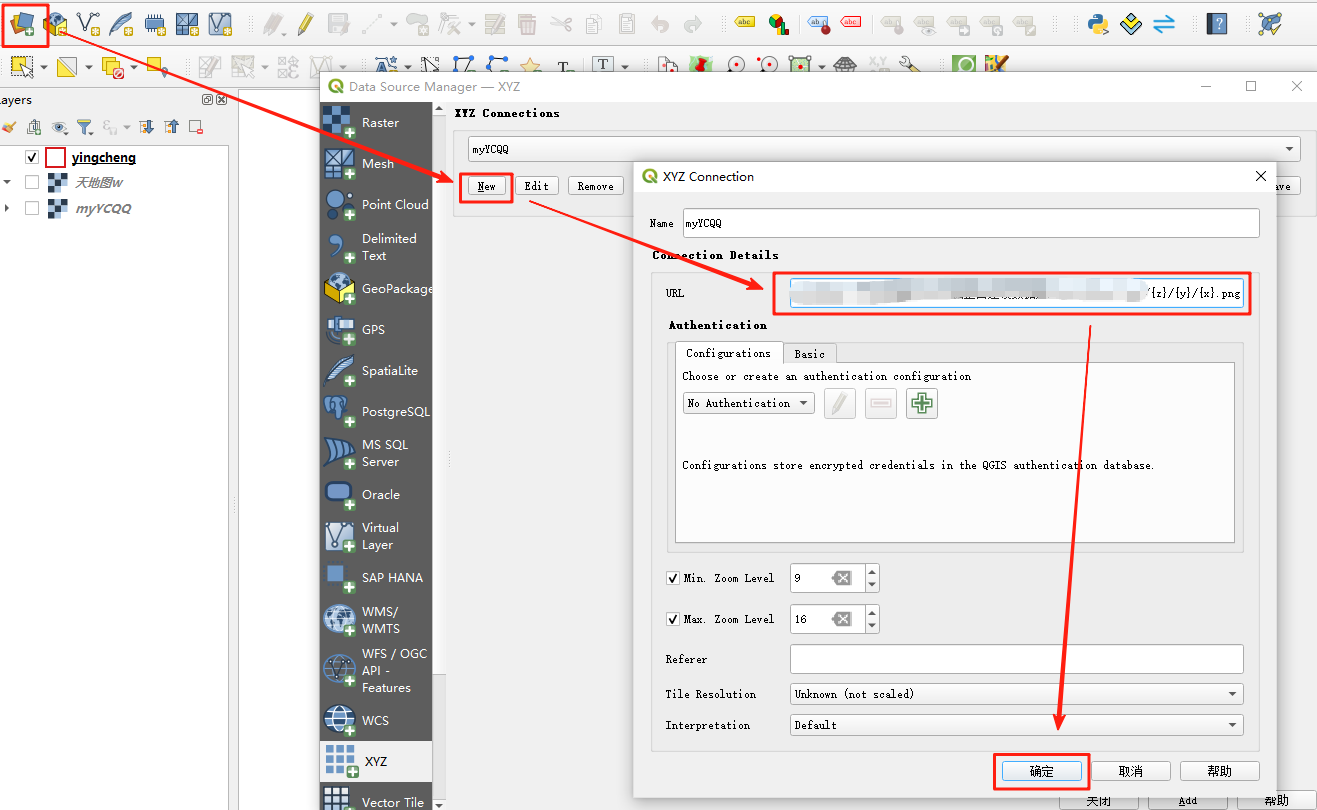This screenshot has width=1317, height=810.
Task: Check the myYCQQ layer visibility checkbox
Action: [x=32, y=208]
